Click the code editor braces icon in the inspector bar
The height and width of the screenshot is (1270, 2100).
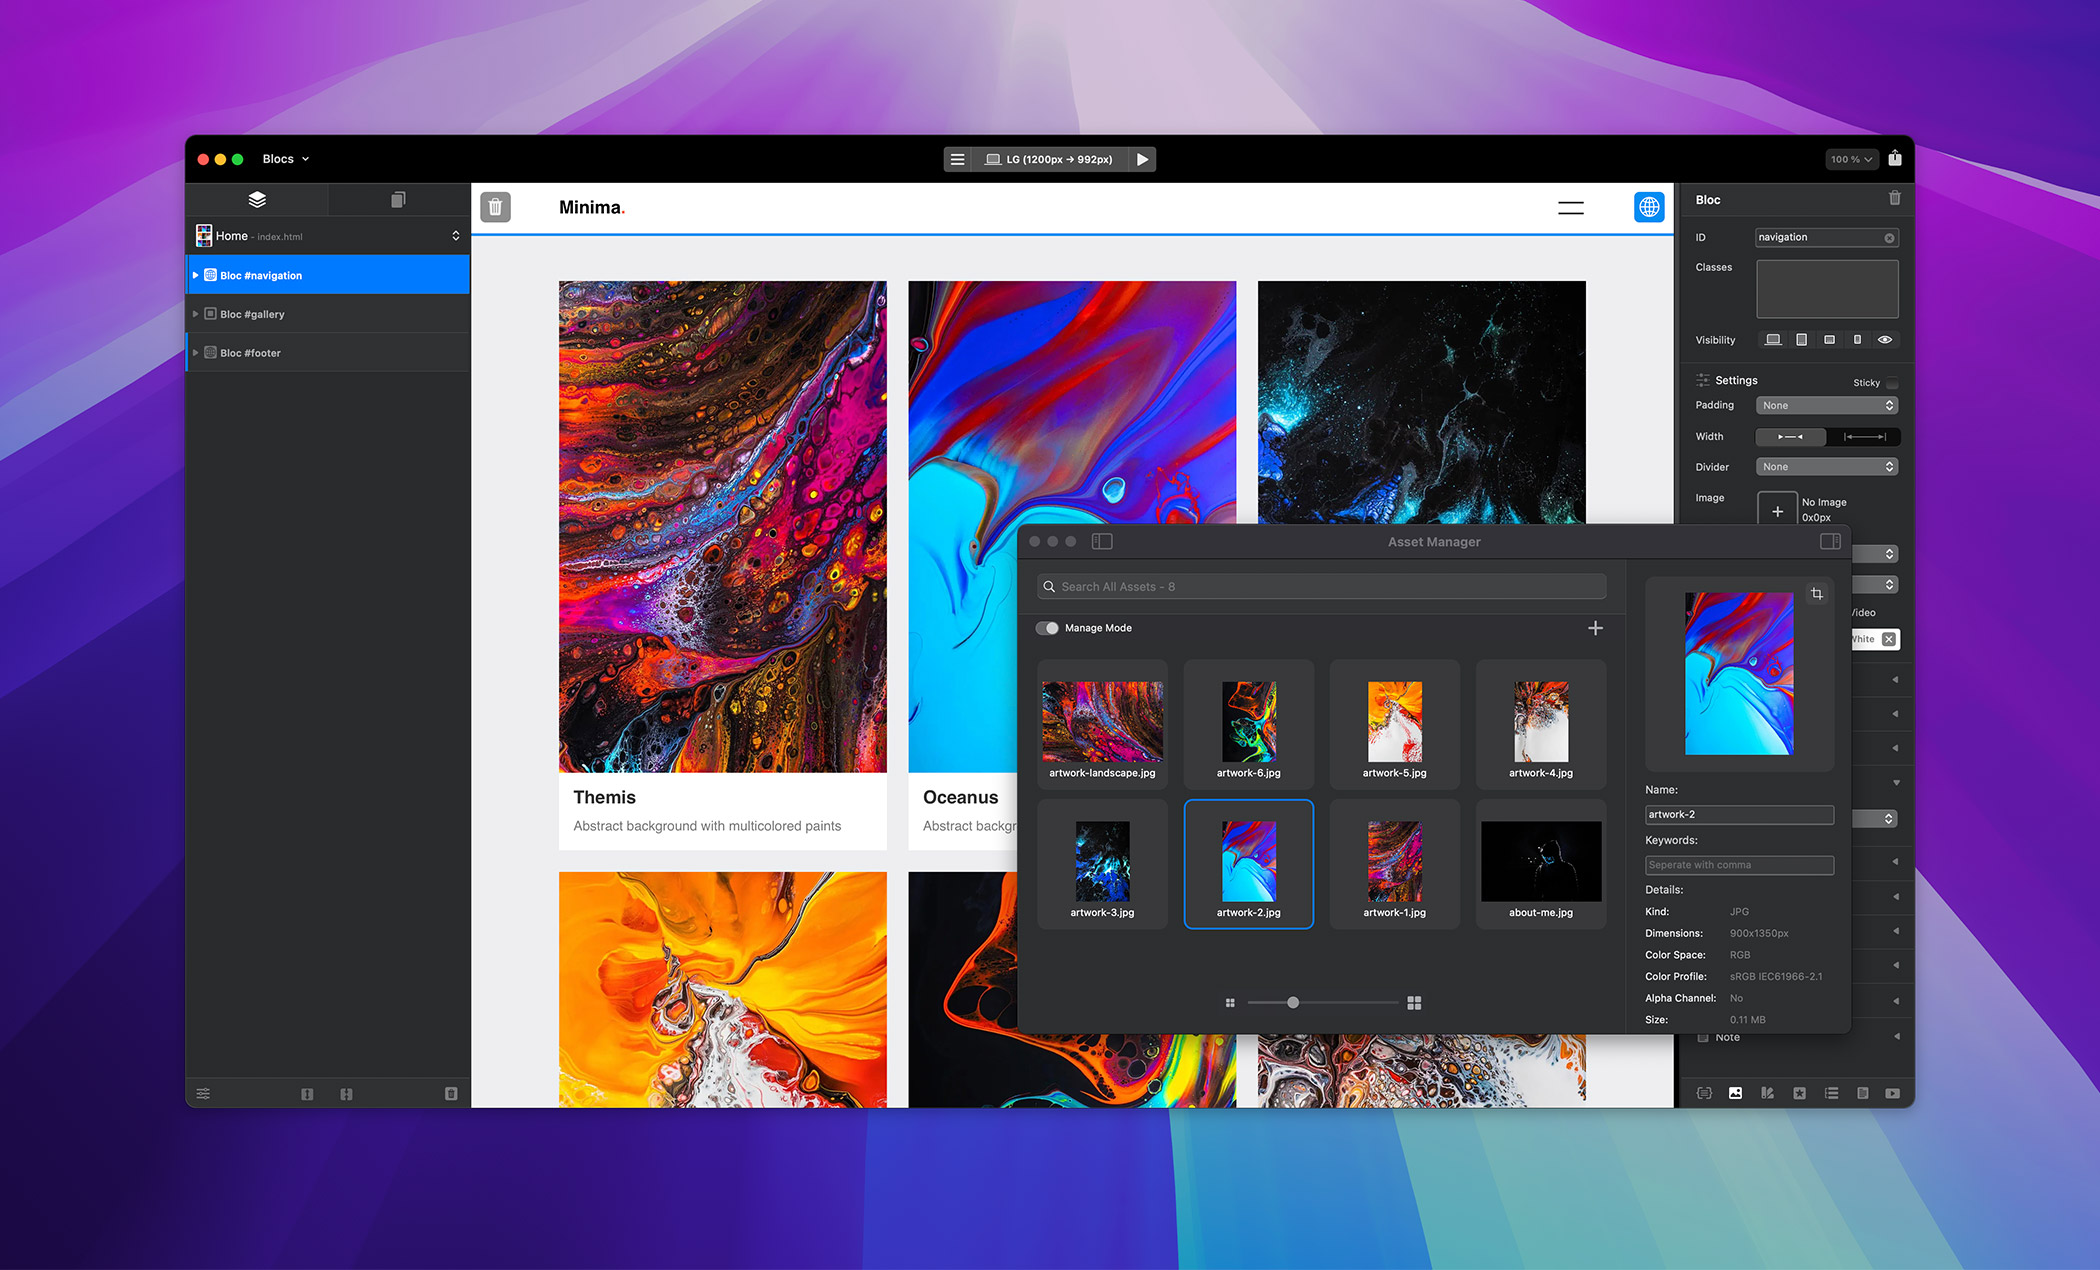coord(1703,1093)
